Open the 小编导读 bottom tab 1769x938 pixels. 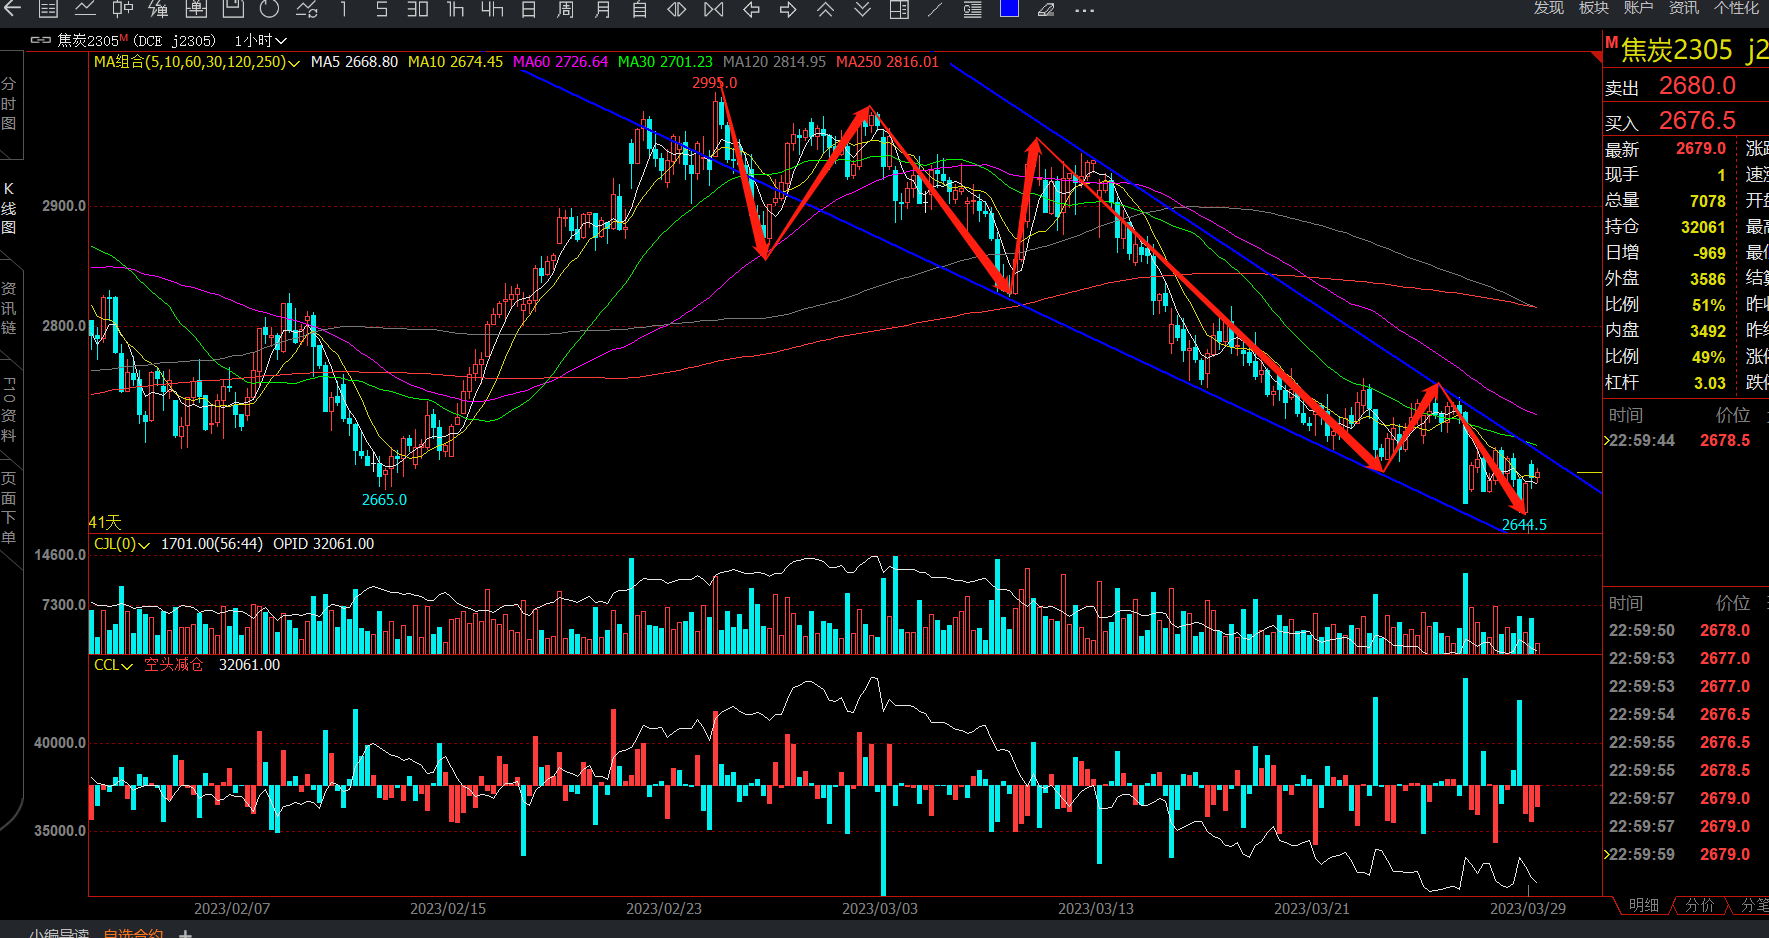(x=59, y=933)
